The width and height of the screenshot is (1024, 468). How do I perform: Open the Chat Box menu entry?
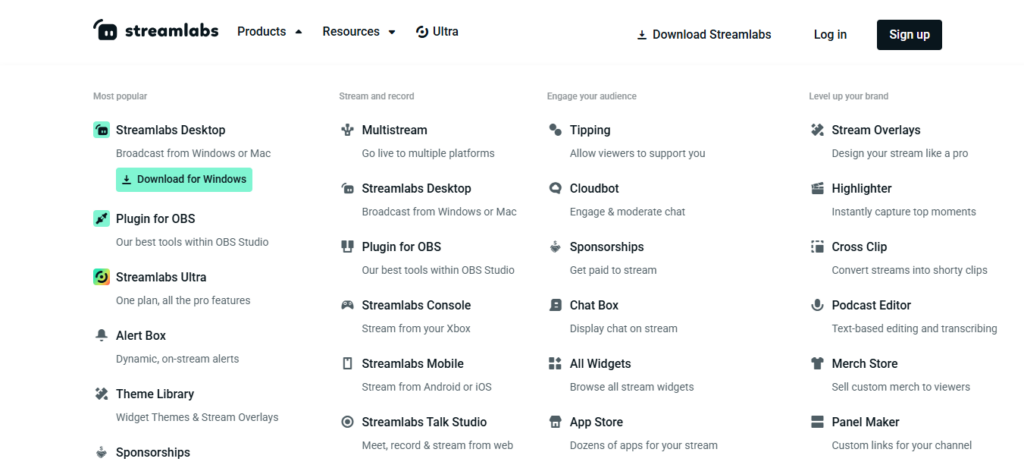(594, 305)
